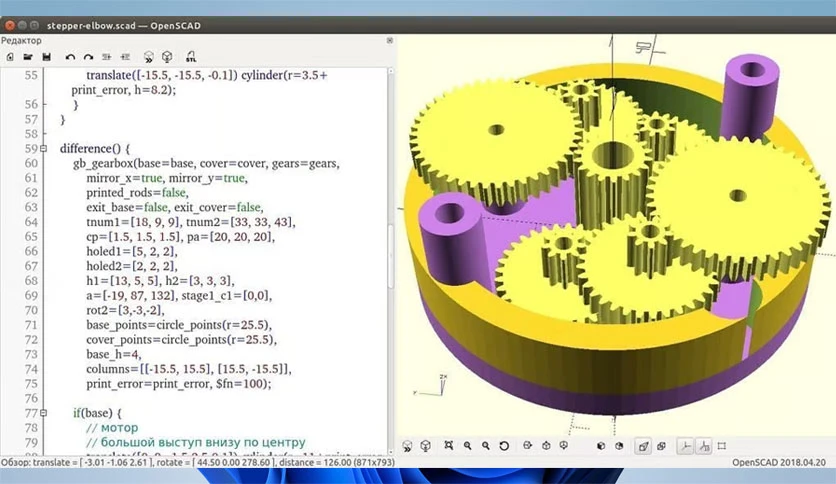Click the 'gb_gearbox(base=base' code line
Screen dimensions: 836x484
[x=206, y=164]
